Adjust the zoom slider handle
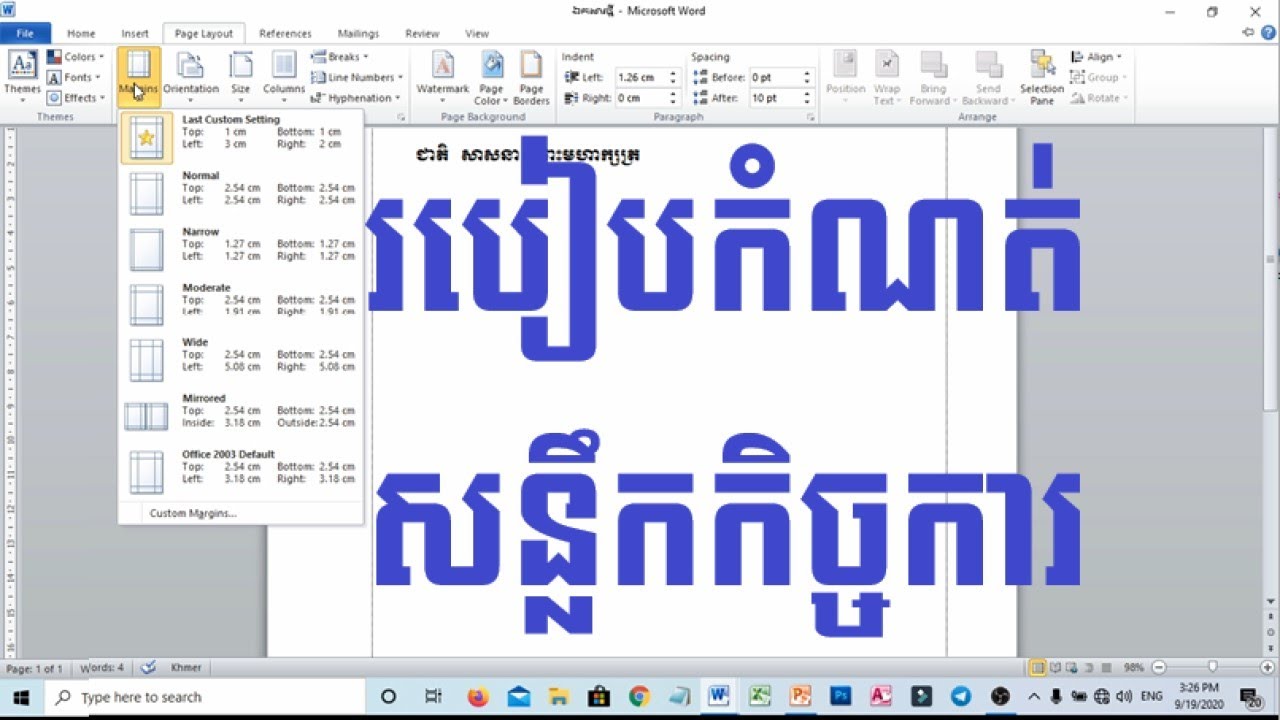Image resolution: width=1280 pixels, height=720 pixels. coord(1212,667)
